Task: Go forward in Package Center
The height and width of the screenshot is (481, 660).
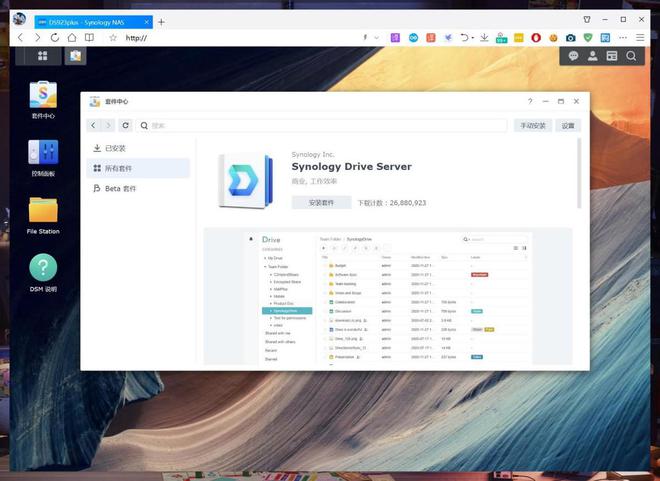Action: [x=108, y=125]
